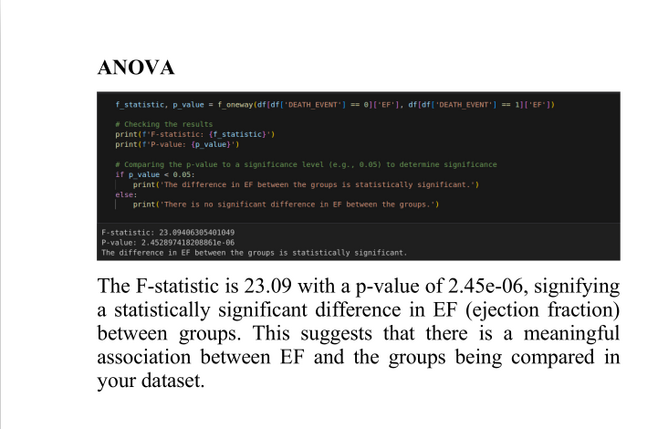Viewport: 658px width, 429px height.
Task: Click the f_oneway function call in code
Action: pyautogui.click(x=230, y=105)
